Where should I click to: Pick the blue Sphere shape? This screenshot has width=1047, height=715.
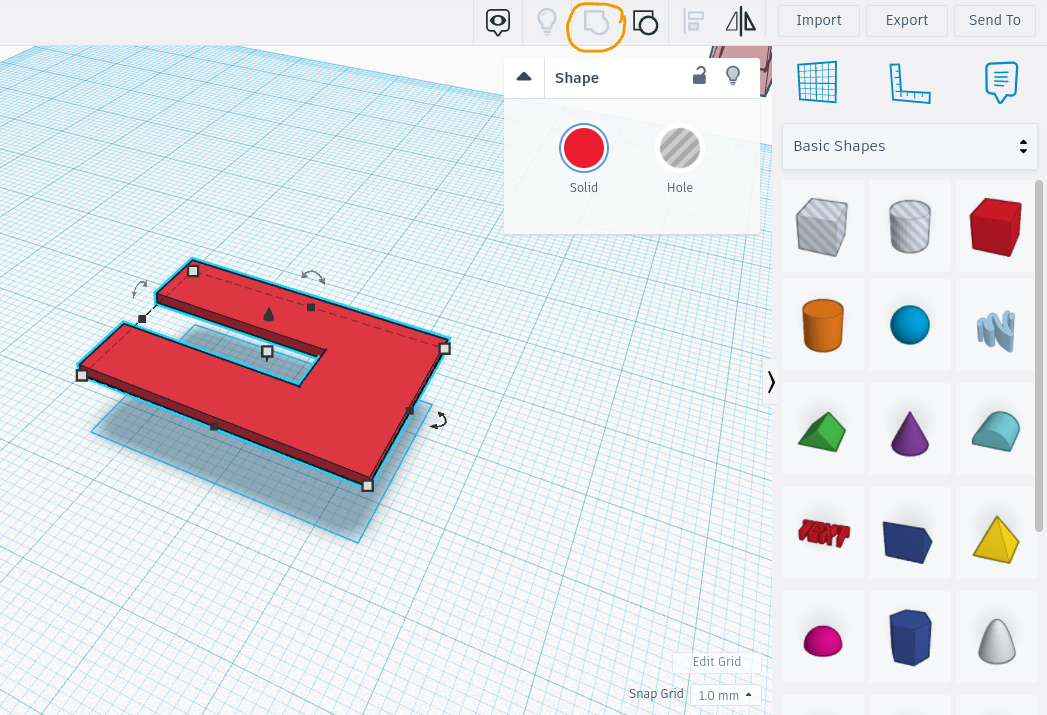909,325
